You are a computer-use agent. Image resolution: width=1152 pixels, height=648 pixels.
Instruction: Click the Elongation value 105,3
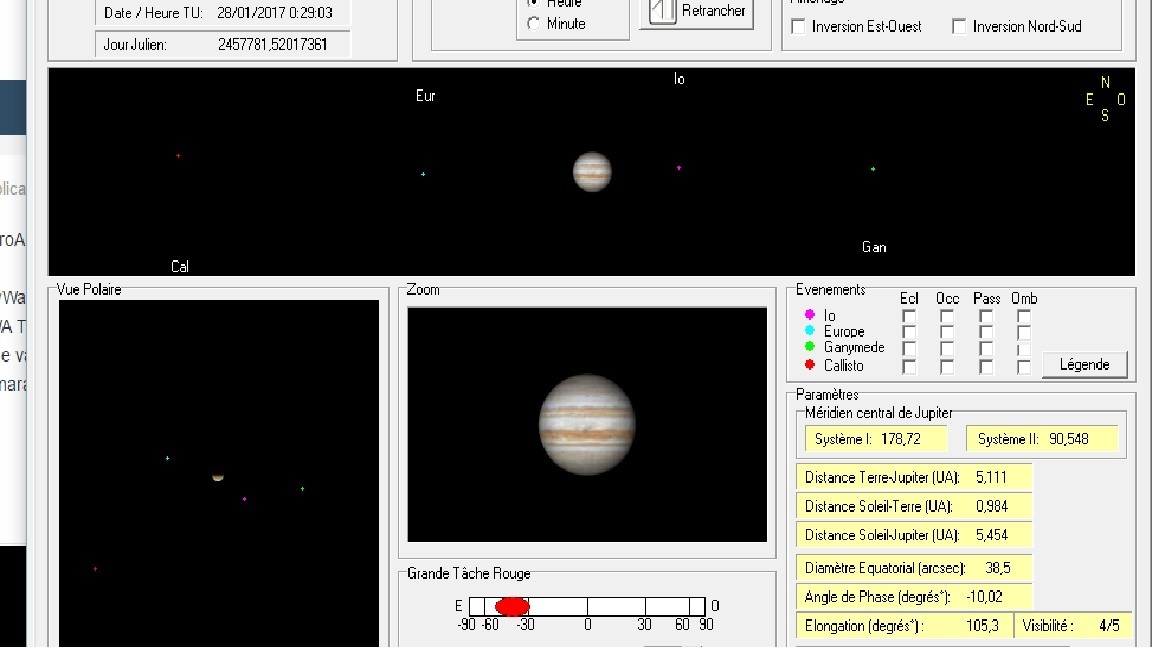982,626
